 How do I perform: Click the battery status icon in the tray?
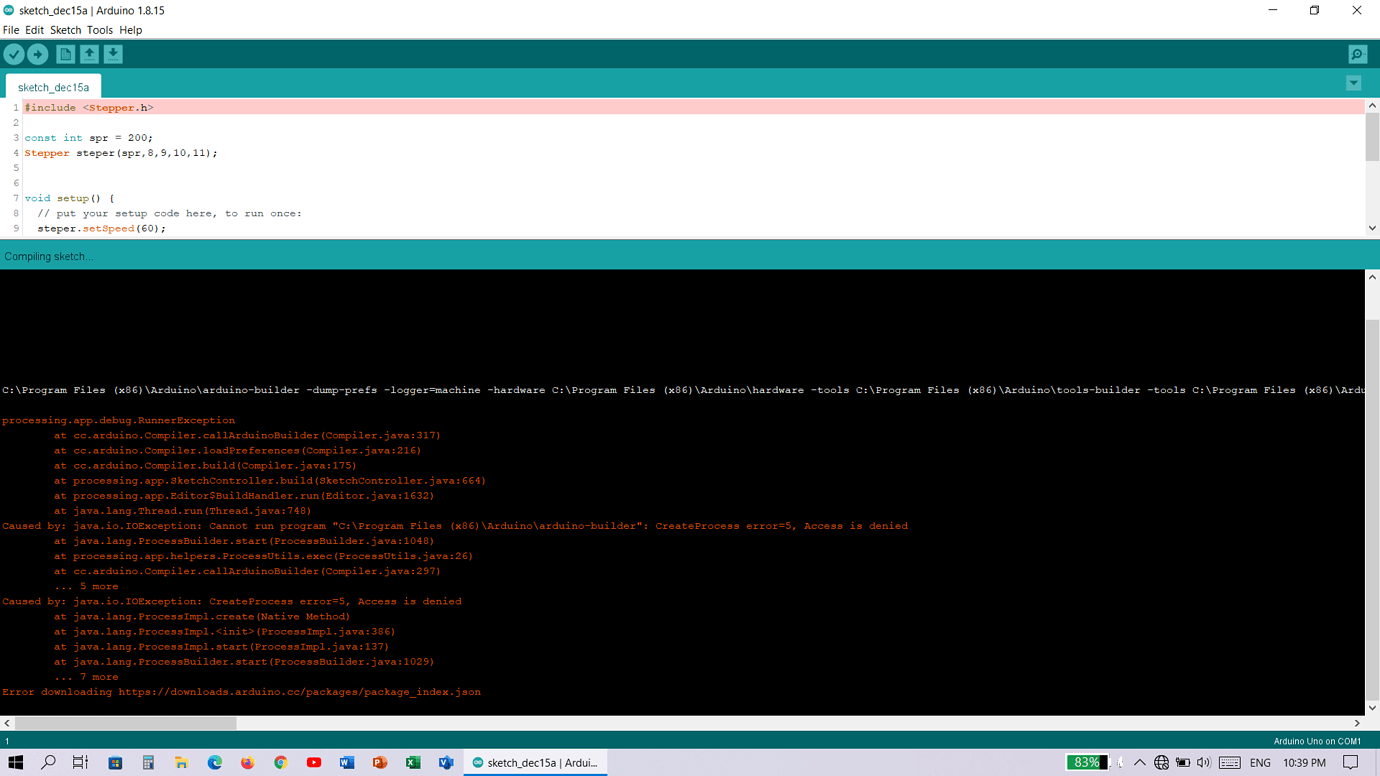[1182, 762]
